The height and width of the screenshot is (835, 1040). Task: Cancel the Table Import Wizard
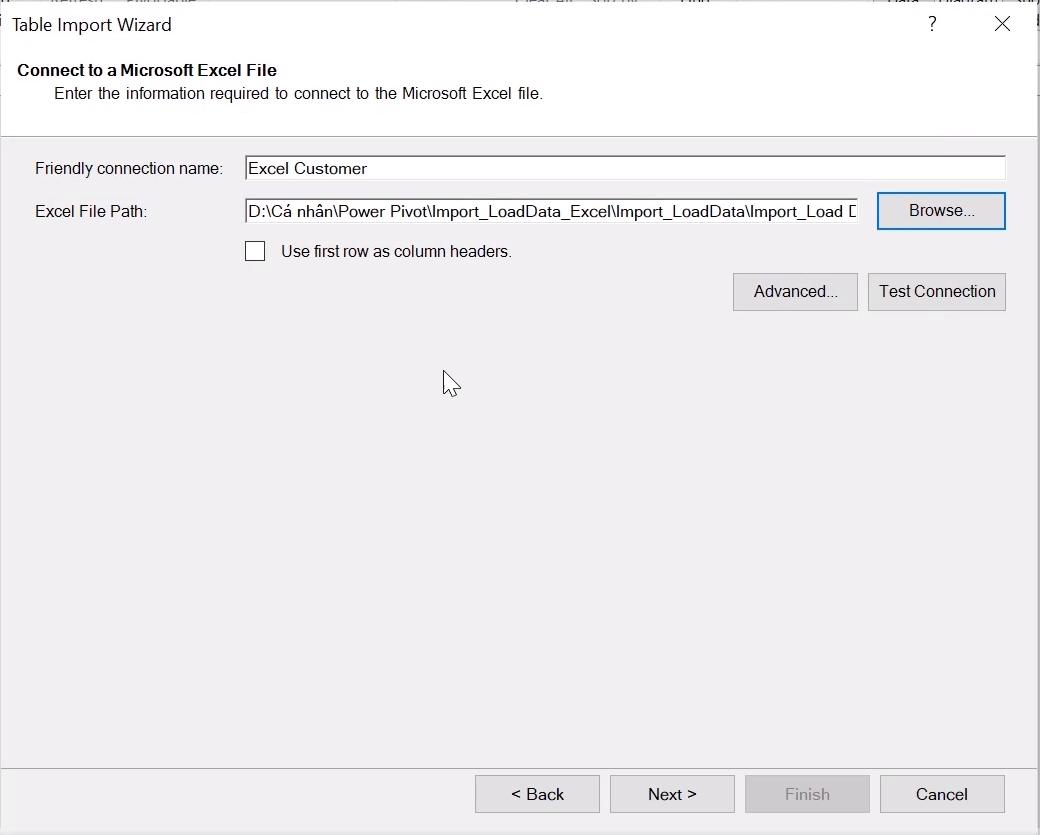(941, 793)
